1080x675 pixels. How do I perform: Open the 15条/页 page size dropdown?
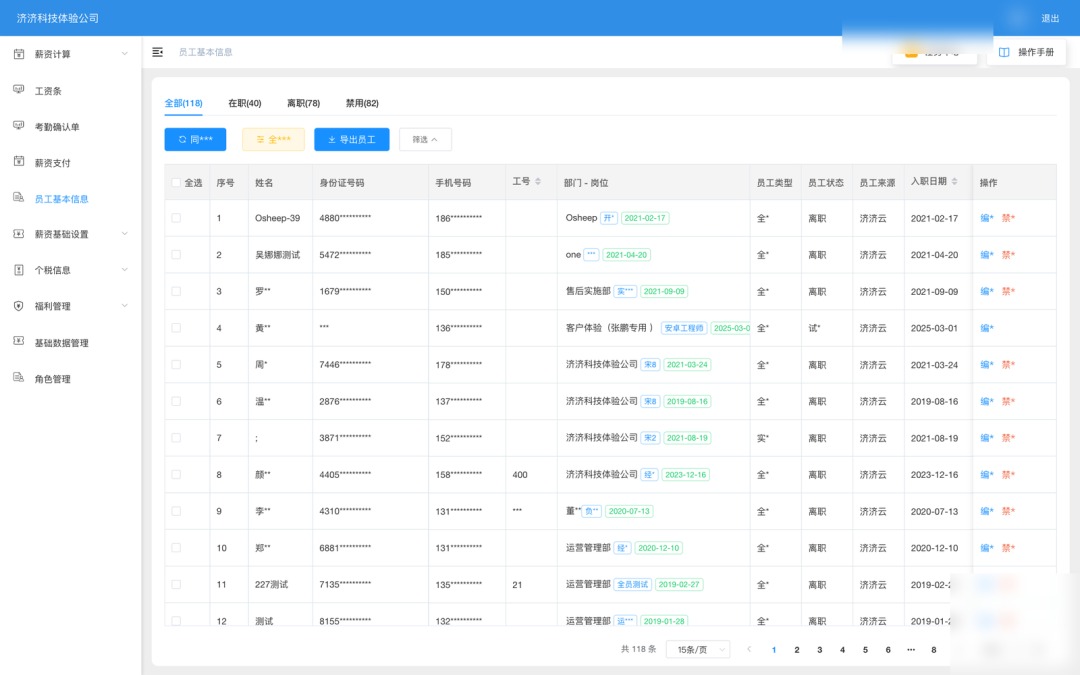tap(698, 649)
